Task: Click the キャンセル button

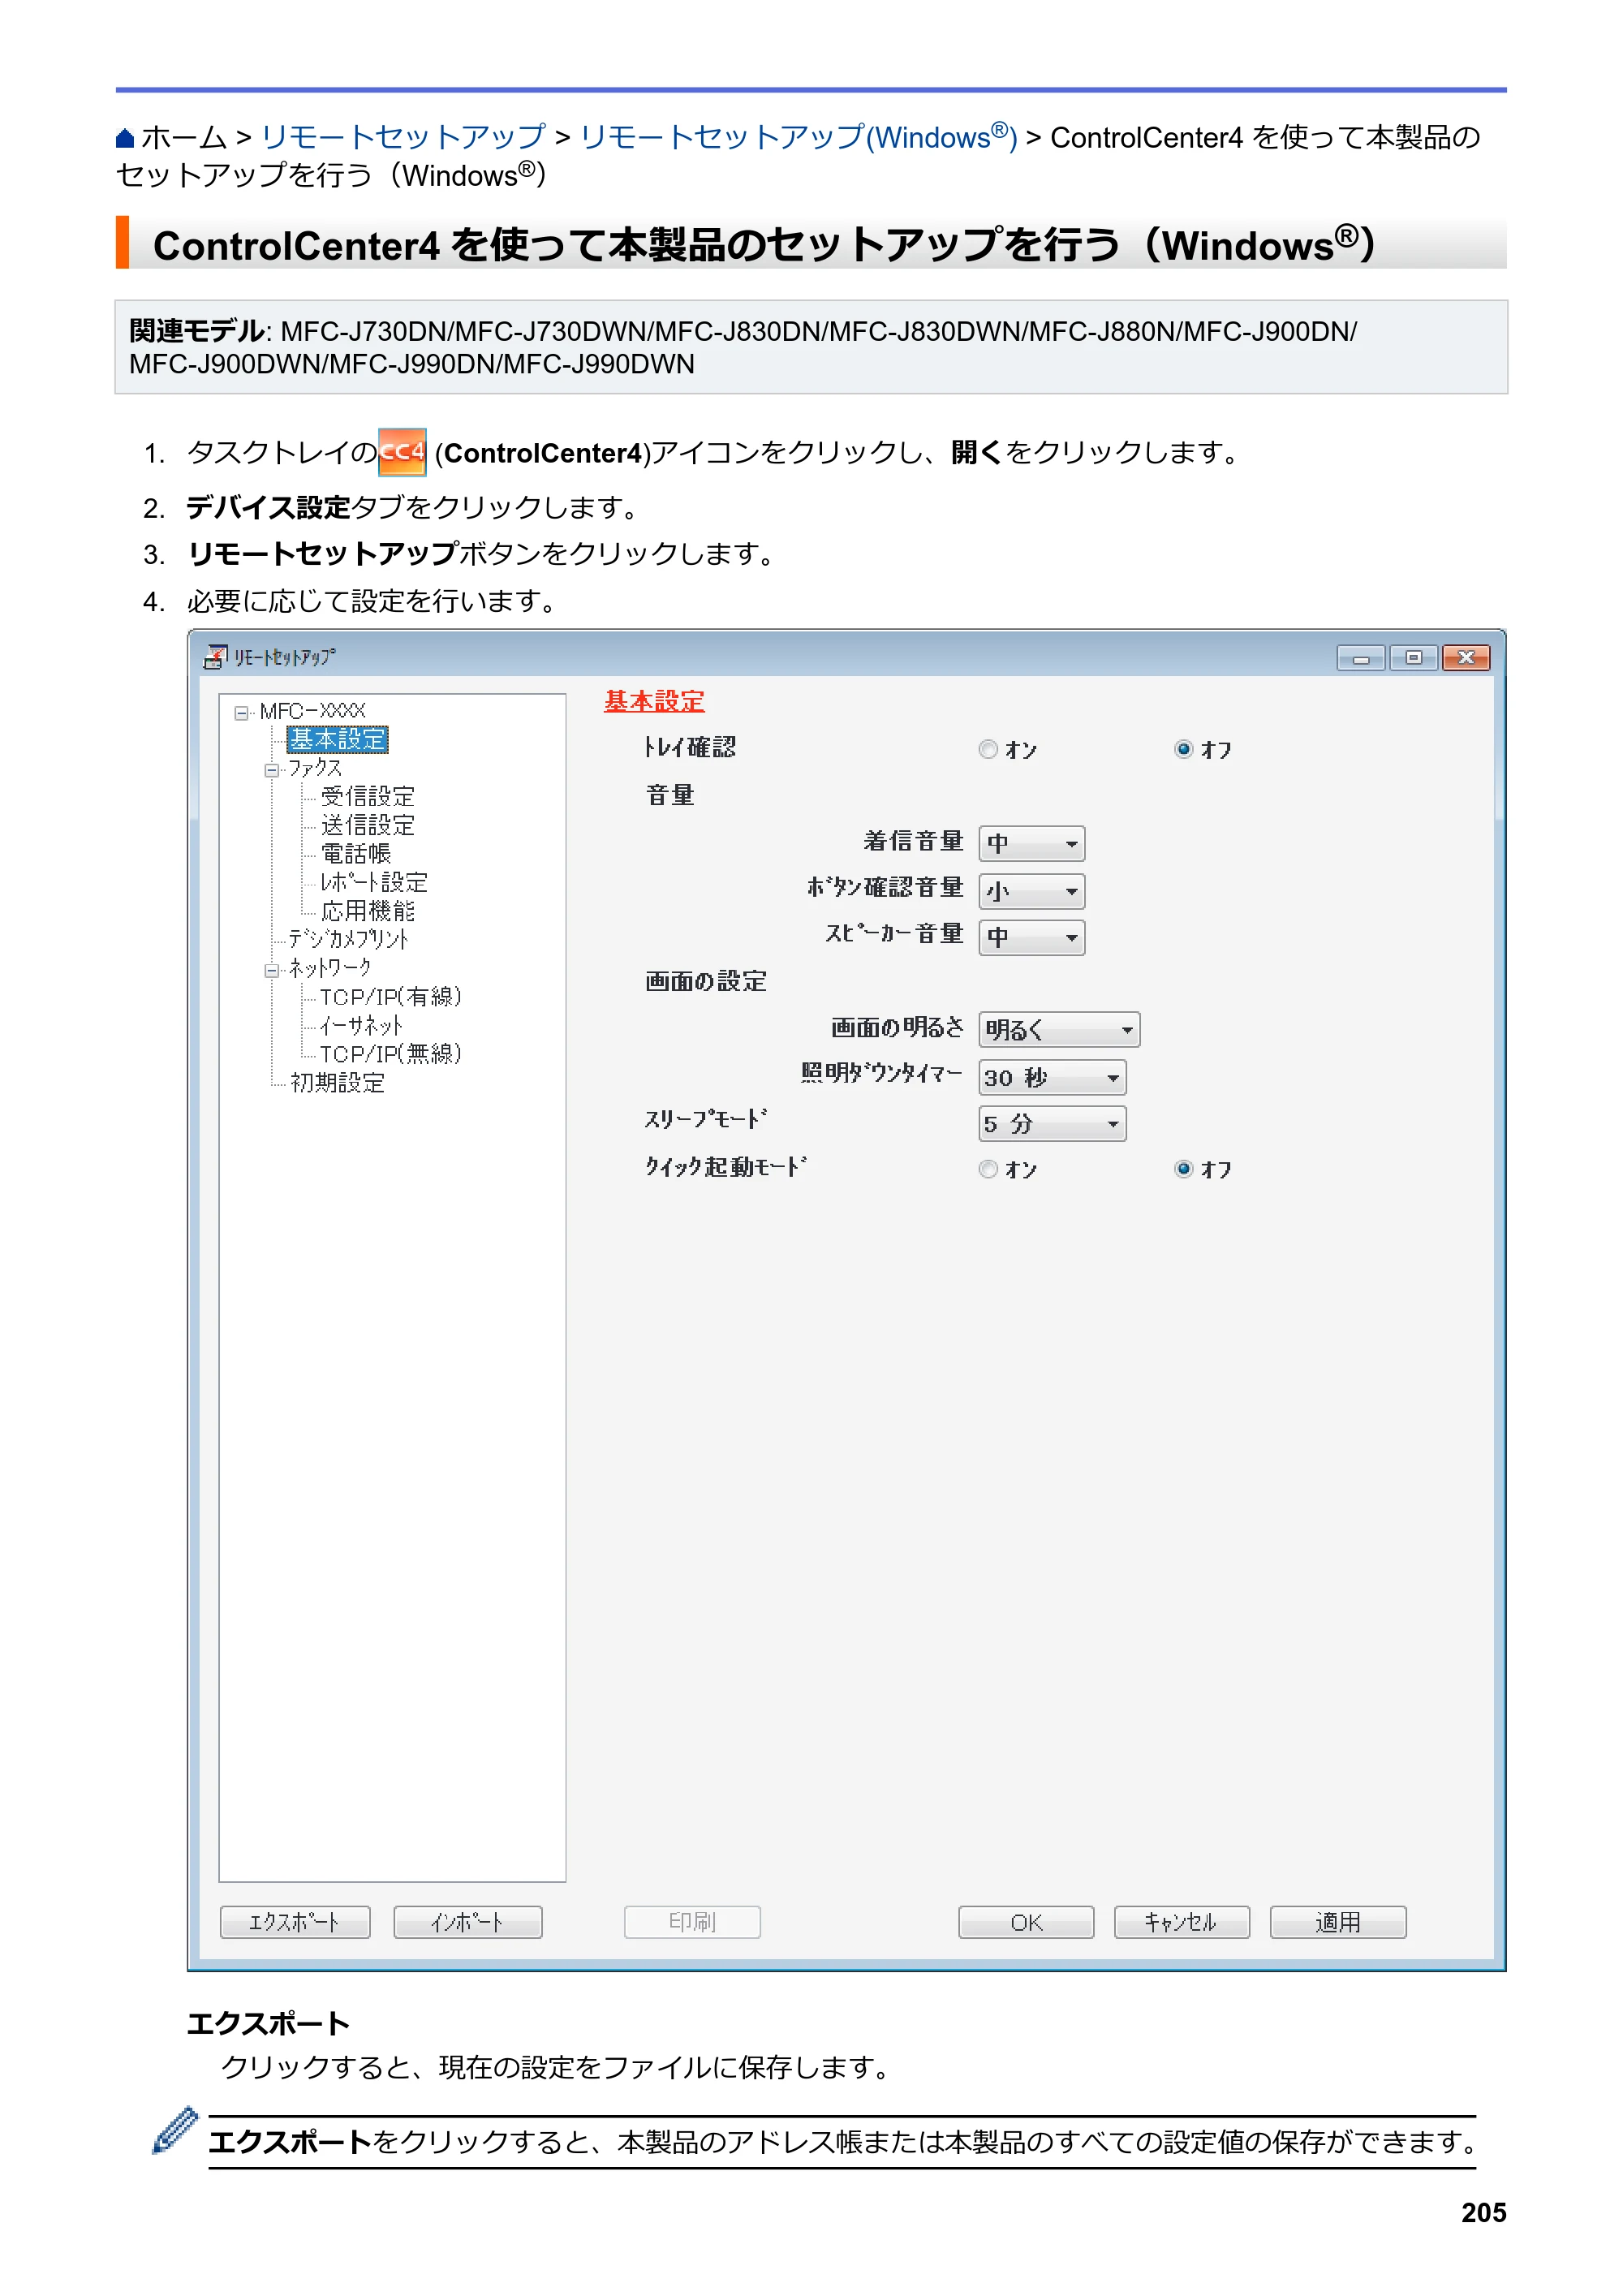Action: (x=1182, y=1922)
